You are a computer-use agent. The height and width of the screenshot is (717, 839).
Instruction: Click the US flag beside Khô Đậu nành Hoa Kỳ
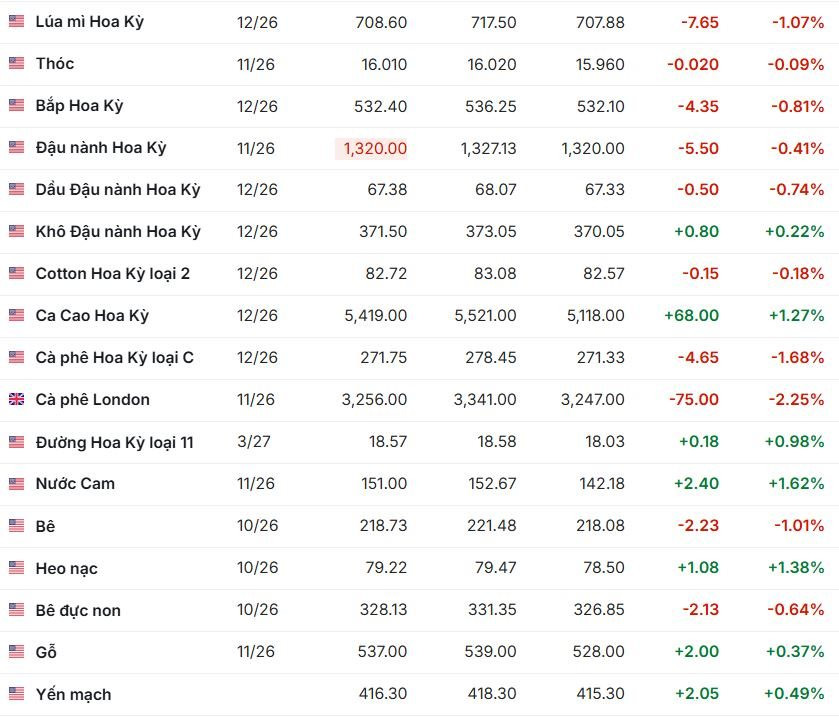pos(17,231)
